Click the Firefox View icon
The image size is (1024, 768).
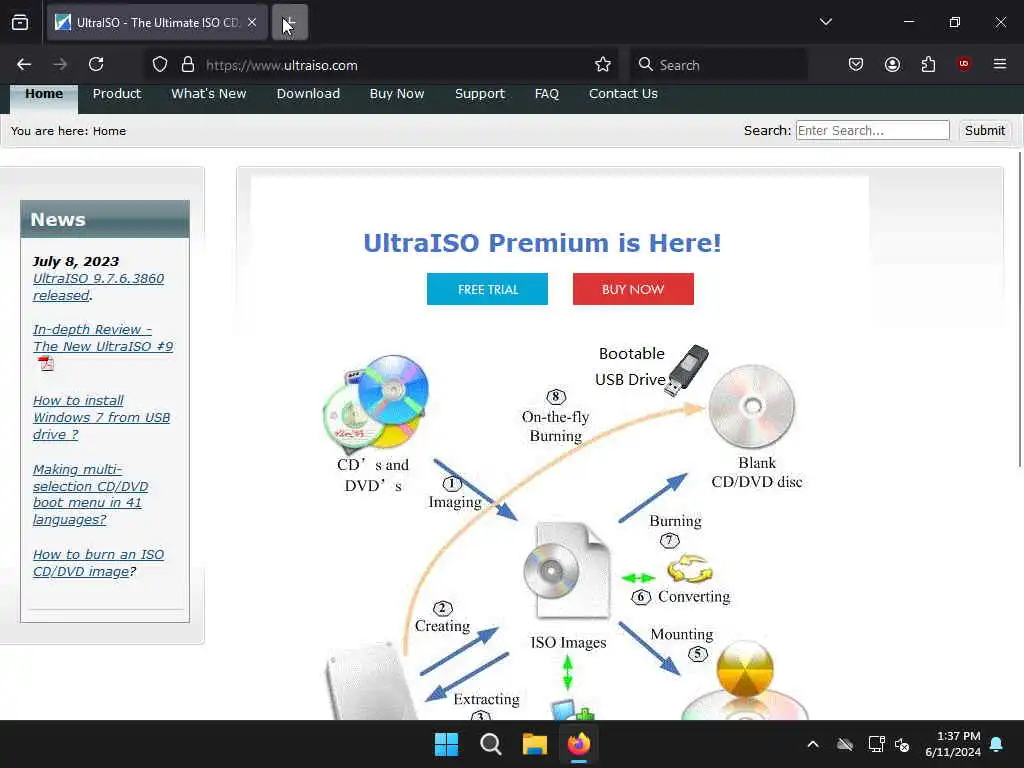tap(20, 22)
